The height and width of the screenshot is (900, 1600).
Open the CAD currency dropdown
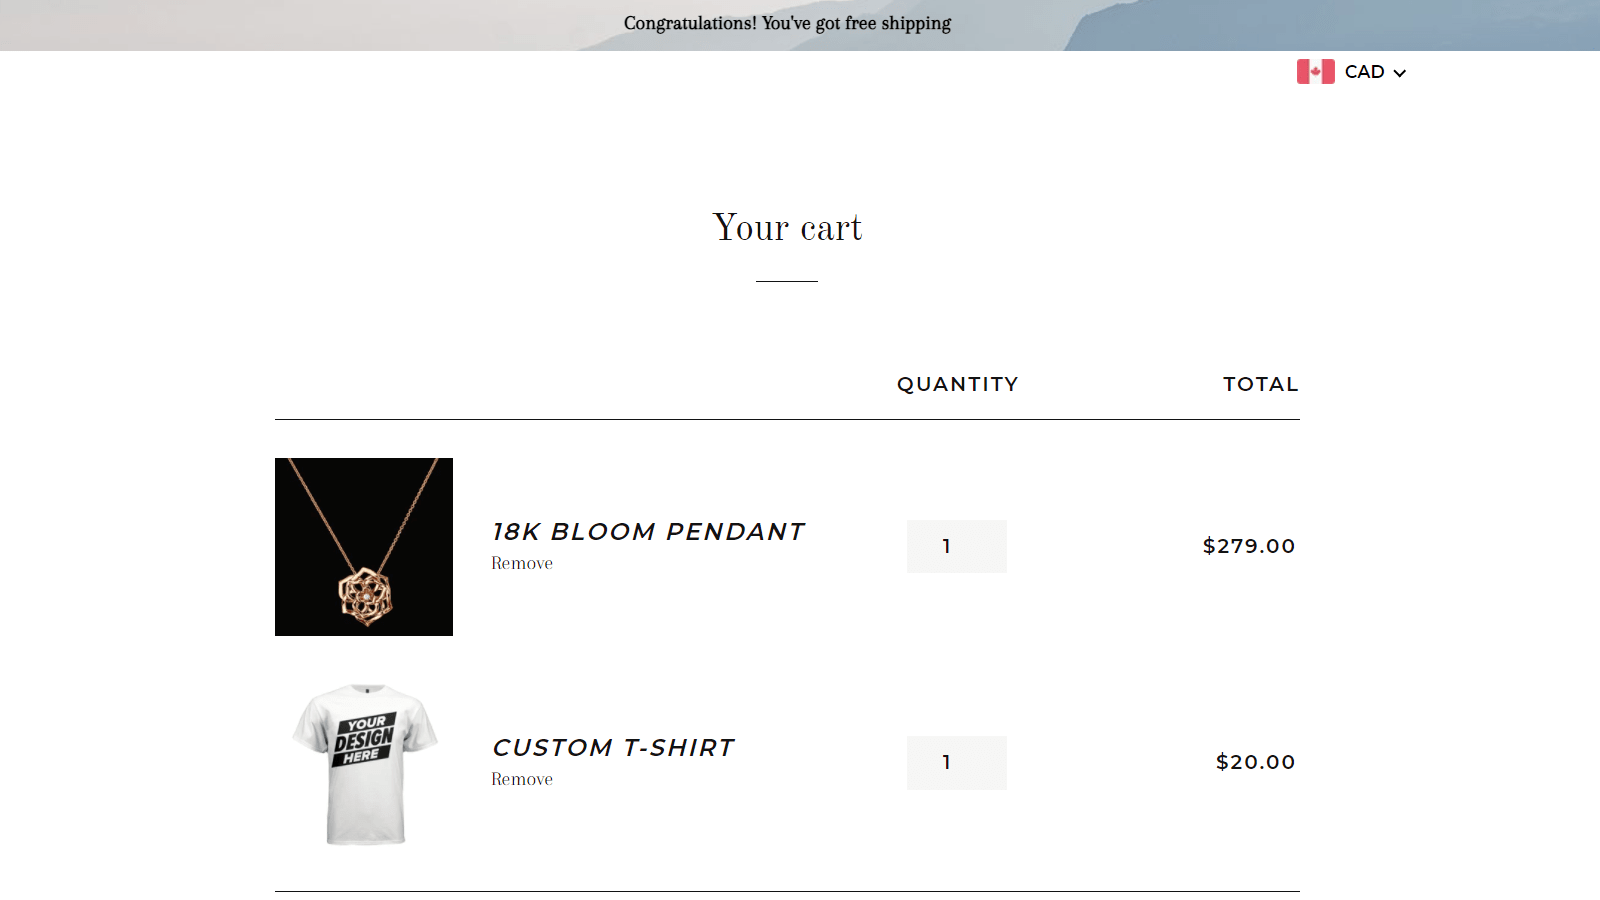1365,71
